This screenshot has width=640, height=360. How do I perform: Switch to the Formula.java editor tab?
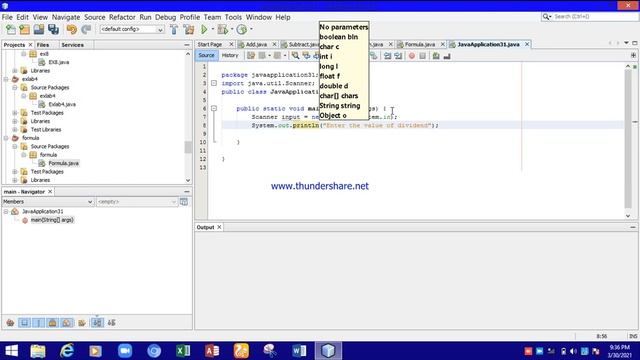pos(420,44)
